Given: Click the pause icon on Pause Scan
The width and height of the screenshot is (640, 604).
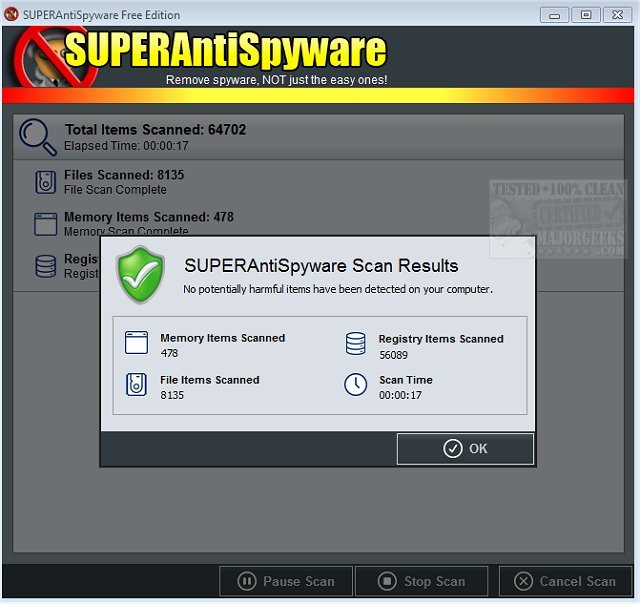Looking at the screenshot, I should pyautogui.click(x=247, y=581).
